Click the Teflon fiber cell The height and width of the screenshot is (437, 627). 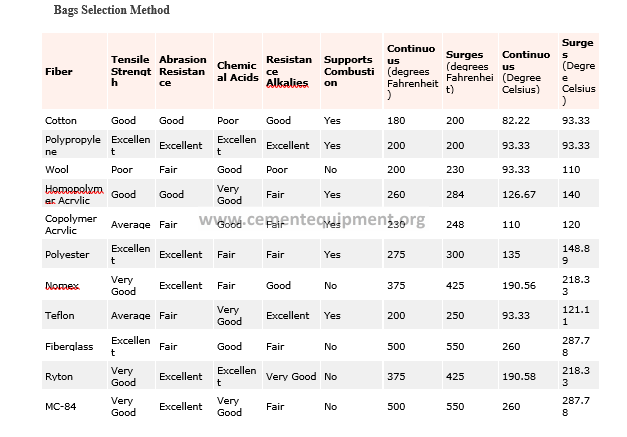tap(60, 315)
